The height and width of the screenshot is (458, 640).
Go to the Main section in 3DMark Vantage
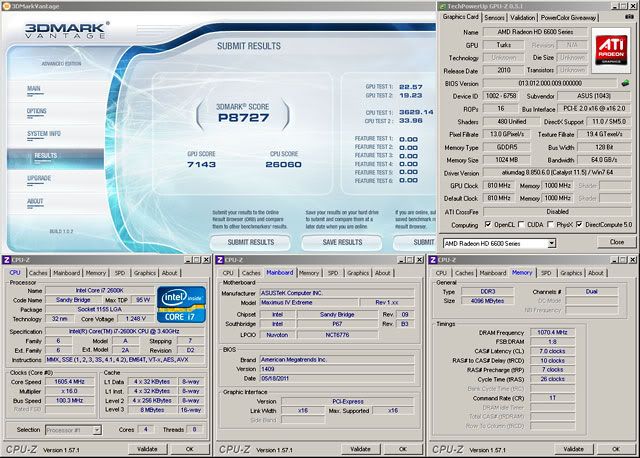[x=34, y=89]
